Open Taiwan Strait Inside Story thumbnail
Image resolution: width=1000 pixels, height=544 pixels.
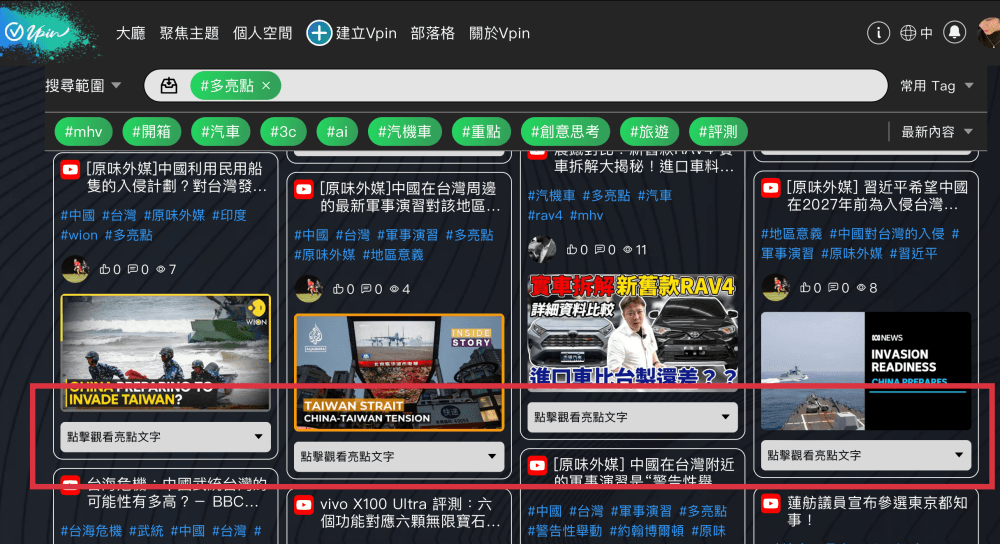click(399, 372)
